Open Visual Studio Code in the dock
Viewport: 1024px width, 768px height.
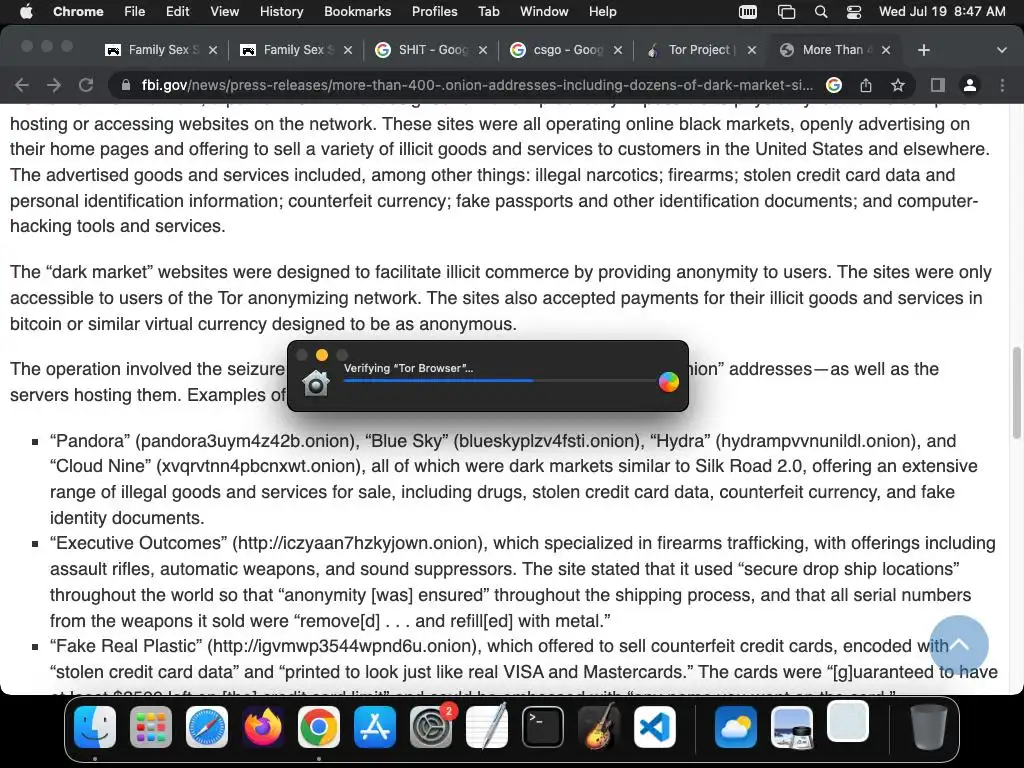[x=654, y=727]
